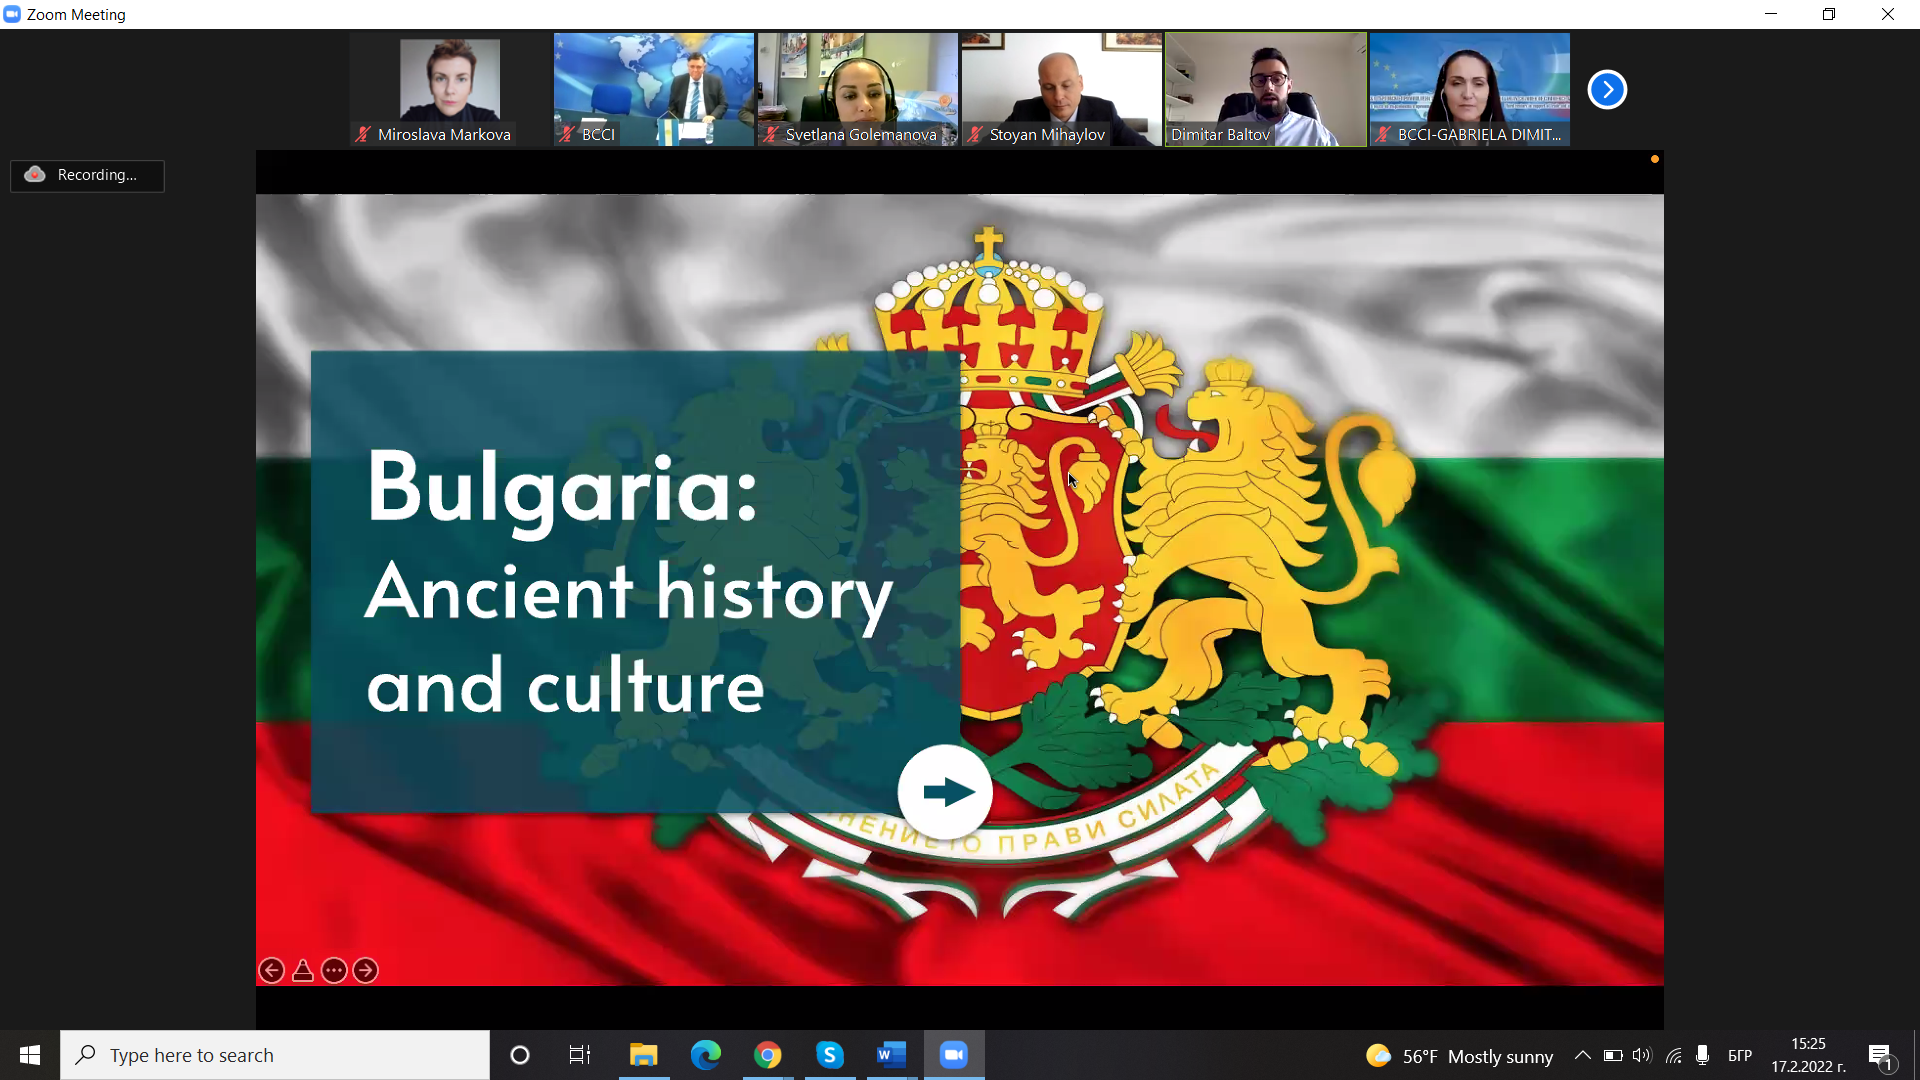The height and width of the screenshot is (1080, 1920).
Task: Open Skype from the taskbar
Action: (x=830, y=1055)
